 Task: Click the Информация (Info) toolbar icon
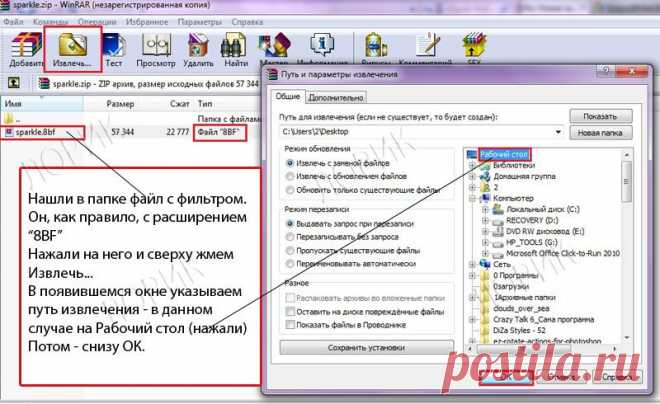[x=322, y=45]
